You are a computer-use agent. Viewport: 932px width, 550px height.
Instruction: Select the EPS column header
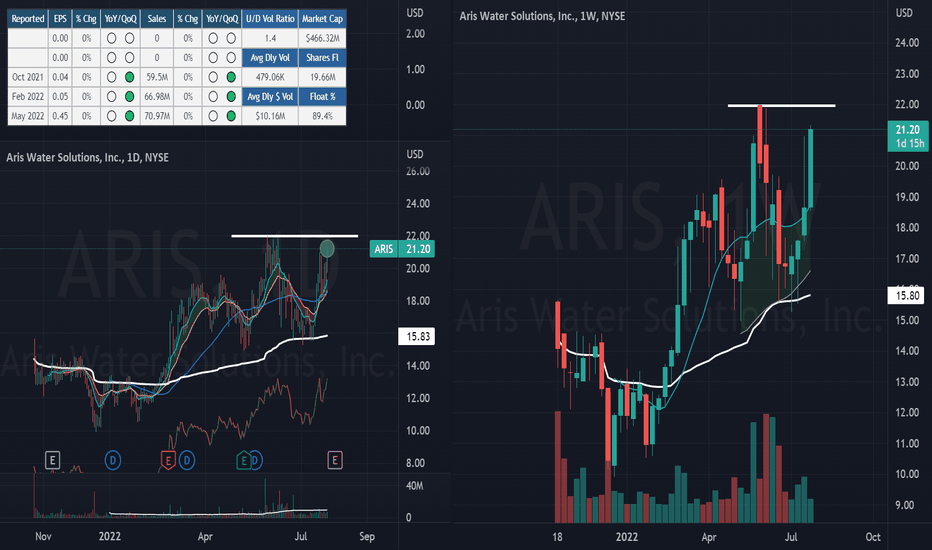[x=60, y=19]
